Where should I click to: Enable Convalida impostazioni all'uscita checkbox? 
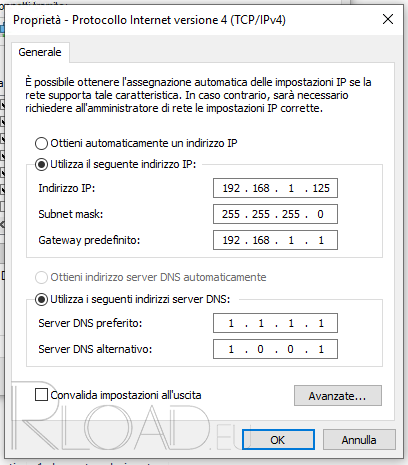(41, 395)
